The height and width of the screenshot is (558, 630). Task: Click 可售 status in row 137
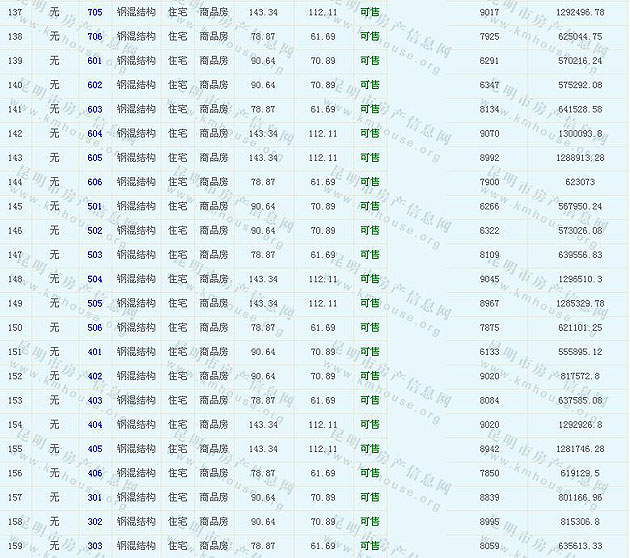point(370,12)
